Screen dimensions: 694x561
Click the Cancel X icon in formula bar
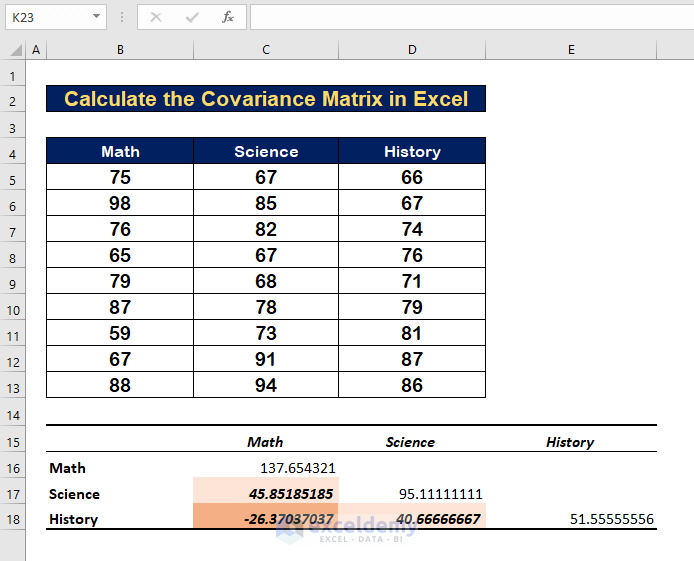point(156,17)
